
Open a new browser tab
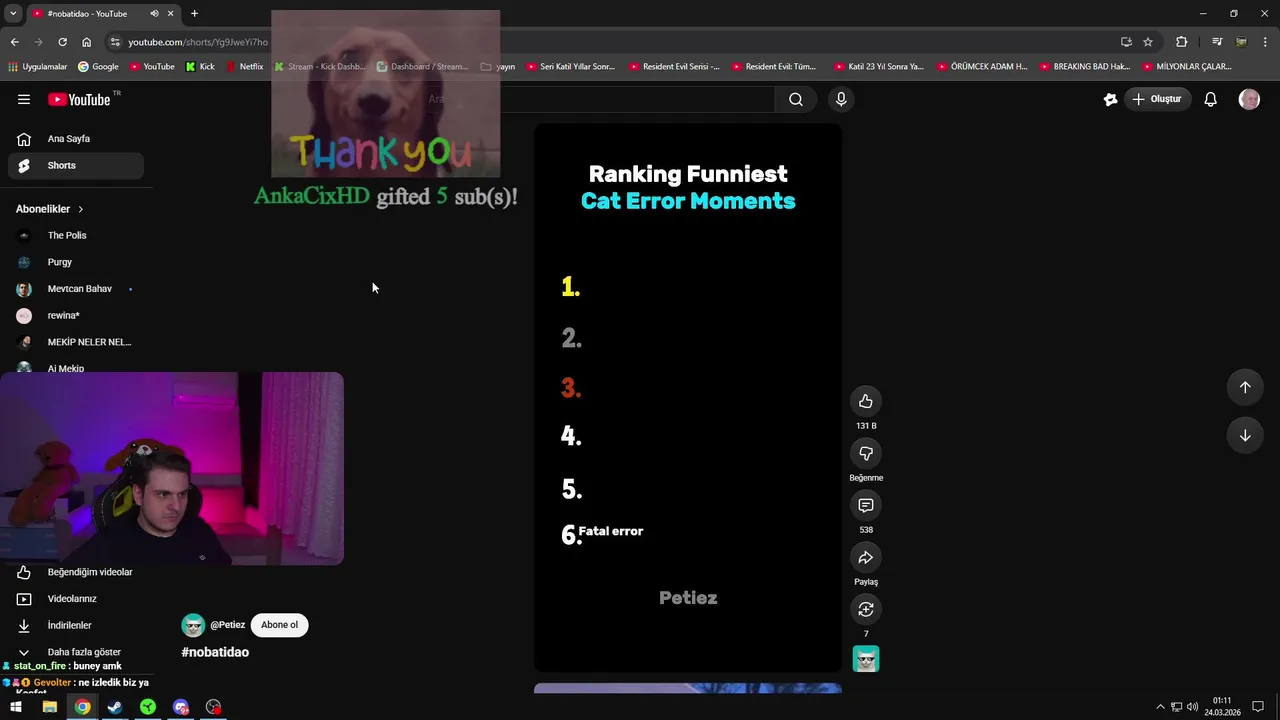[194, 14]
